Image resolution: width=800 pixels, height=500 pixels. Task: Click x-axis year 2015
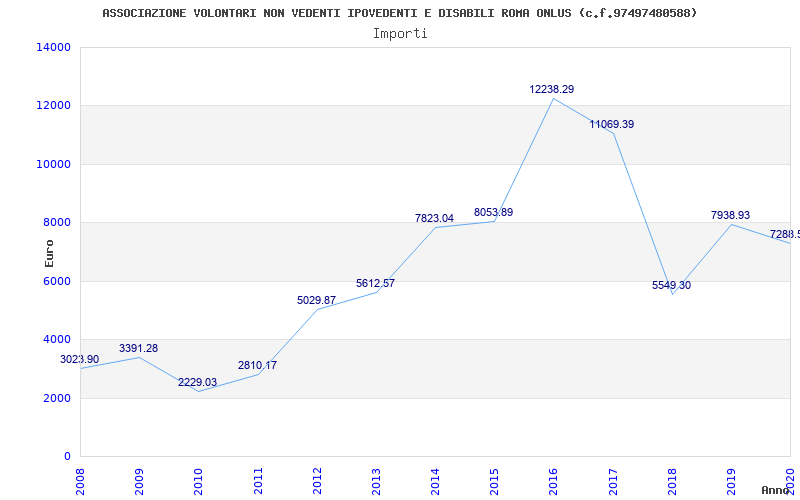pos(495,481)
